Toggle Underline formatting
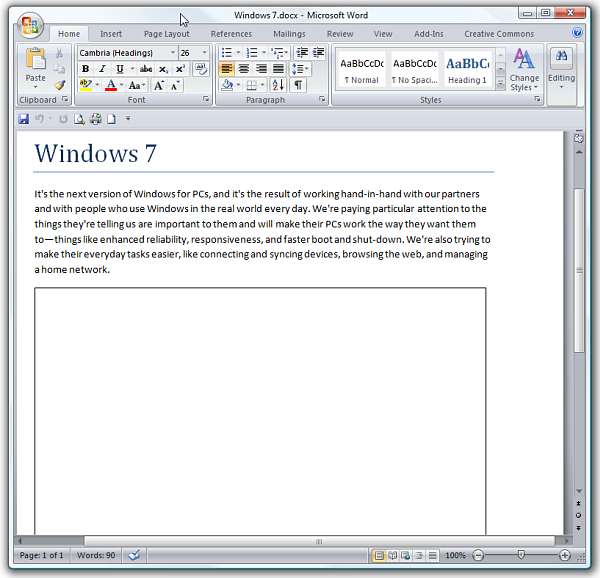The height and width of the screenshot is (578, 600). coord(120,69)
